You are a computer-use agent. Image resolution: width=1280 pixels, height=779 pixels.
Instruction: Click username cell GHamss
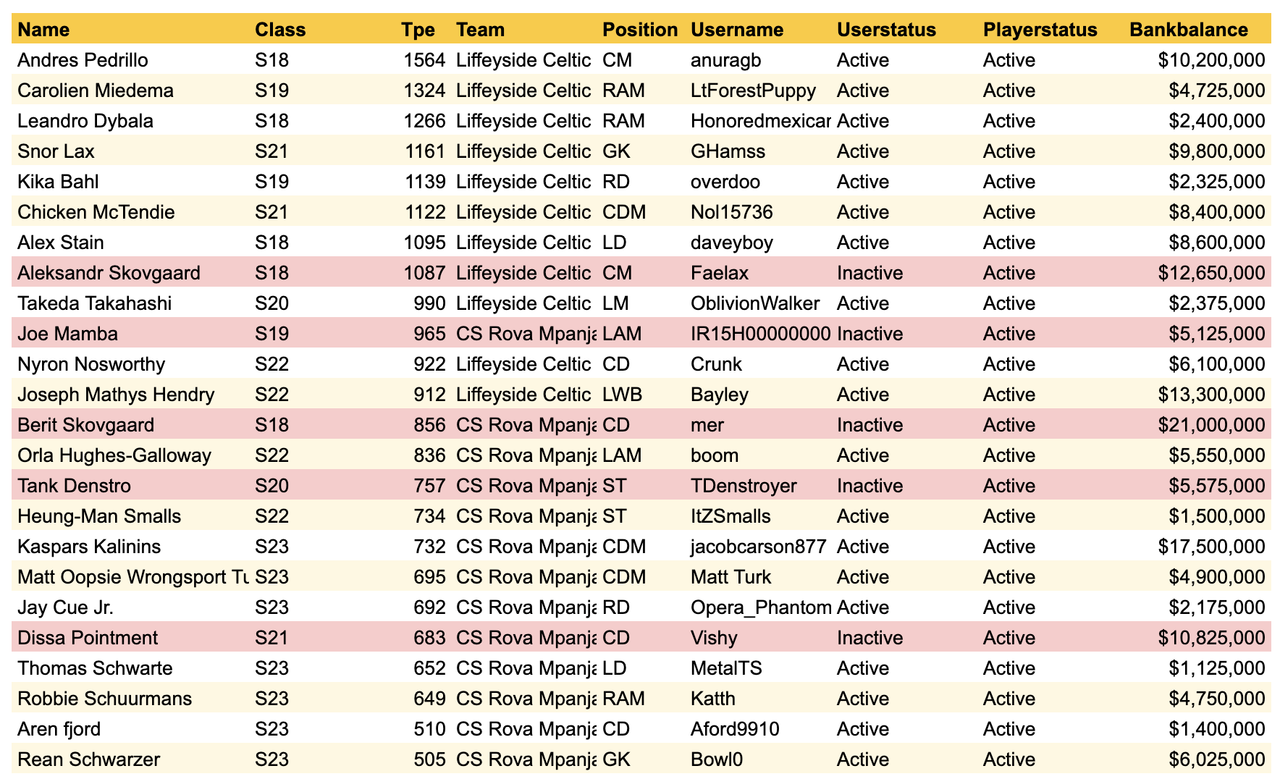pyautogui.click(x=728, y=151)
